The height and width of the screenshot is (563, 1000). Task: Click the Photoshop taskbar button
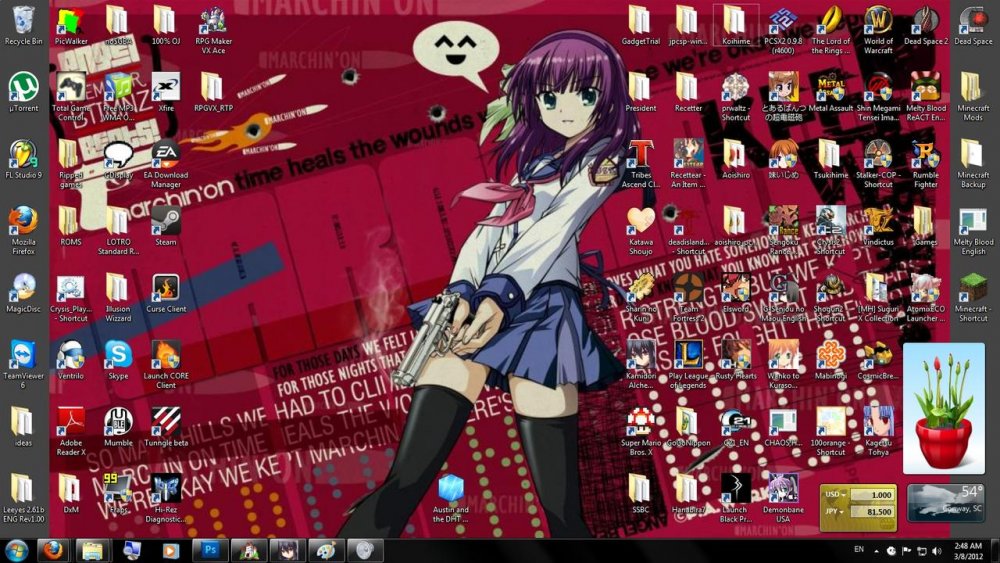pos(210,550)
